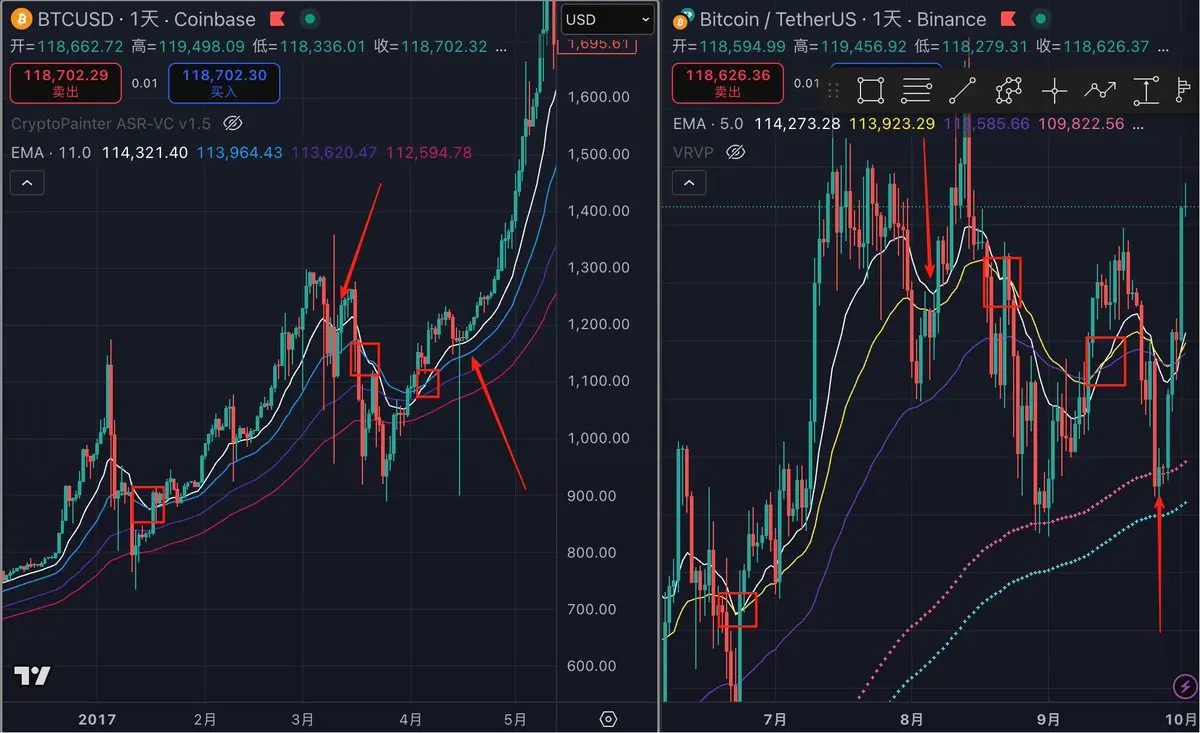
Task: Click the purple EMA value 113,620.47
Action: coord(334,152)
